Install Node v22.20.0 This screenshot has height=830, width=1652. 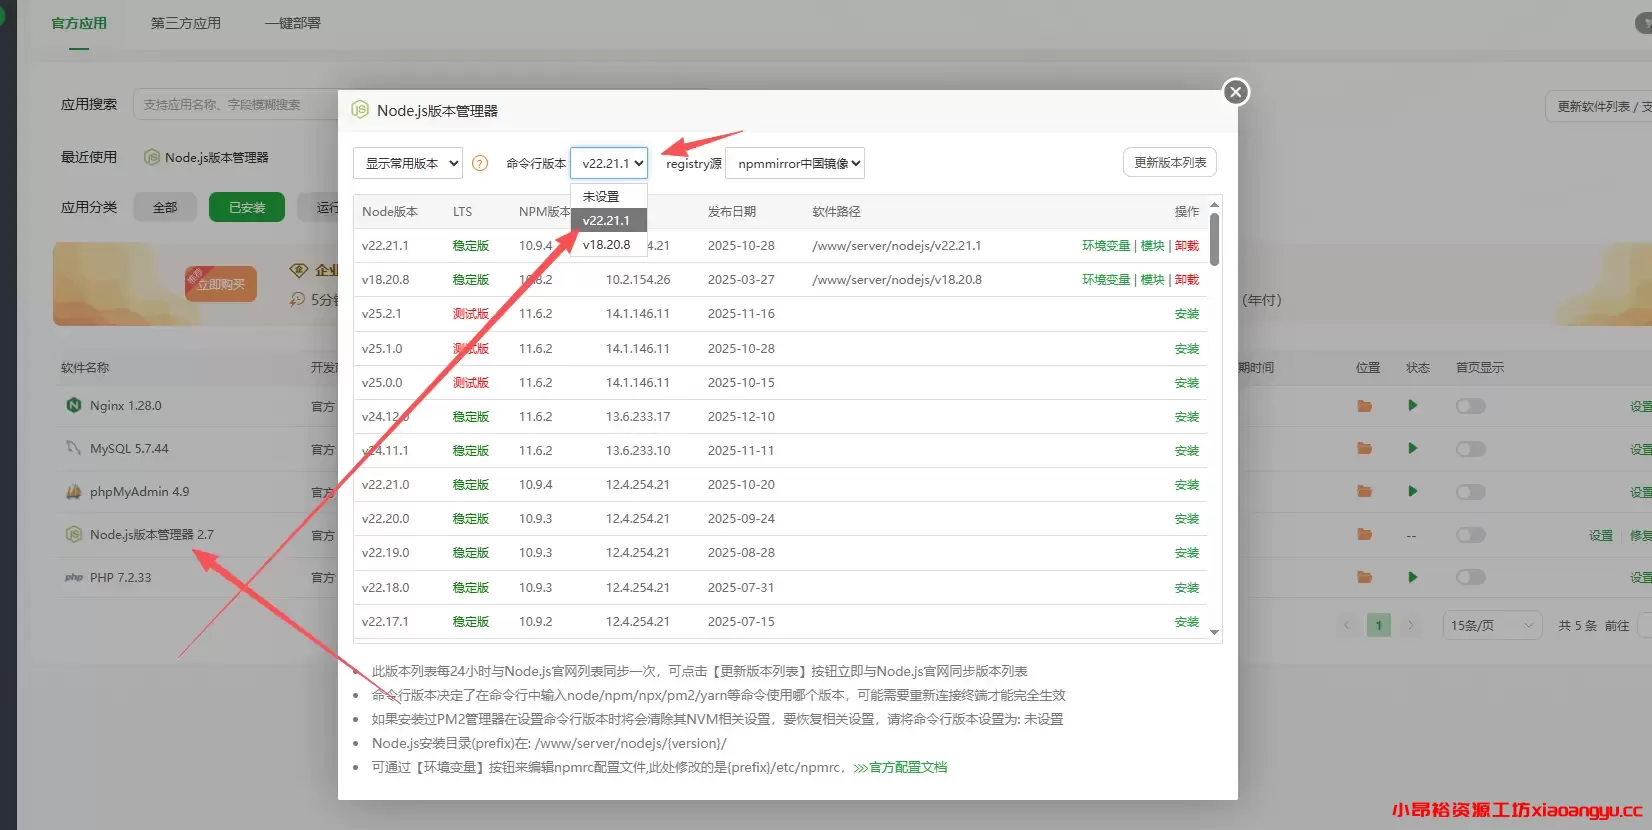pos(1187,519)
